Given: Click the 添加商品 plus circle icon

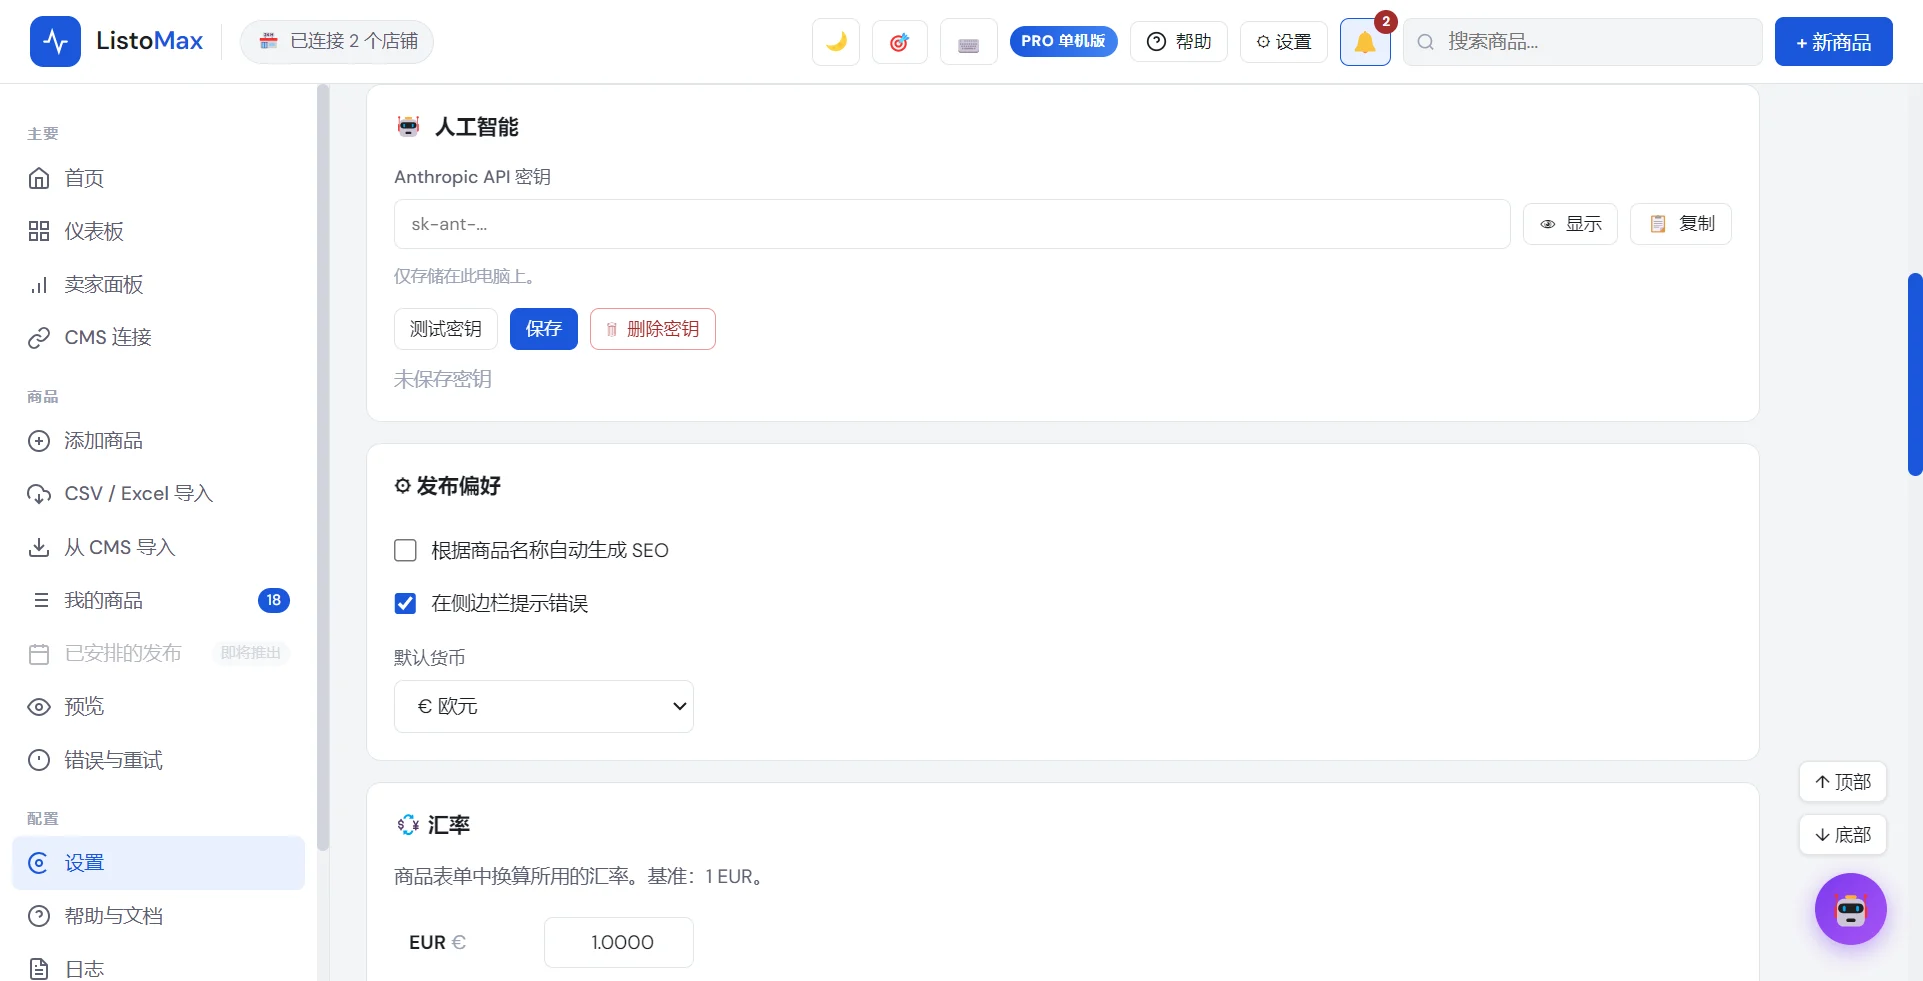Looking at the screenshot, I should (39, 441).
